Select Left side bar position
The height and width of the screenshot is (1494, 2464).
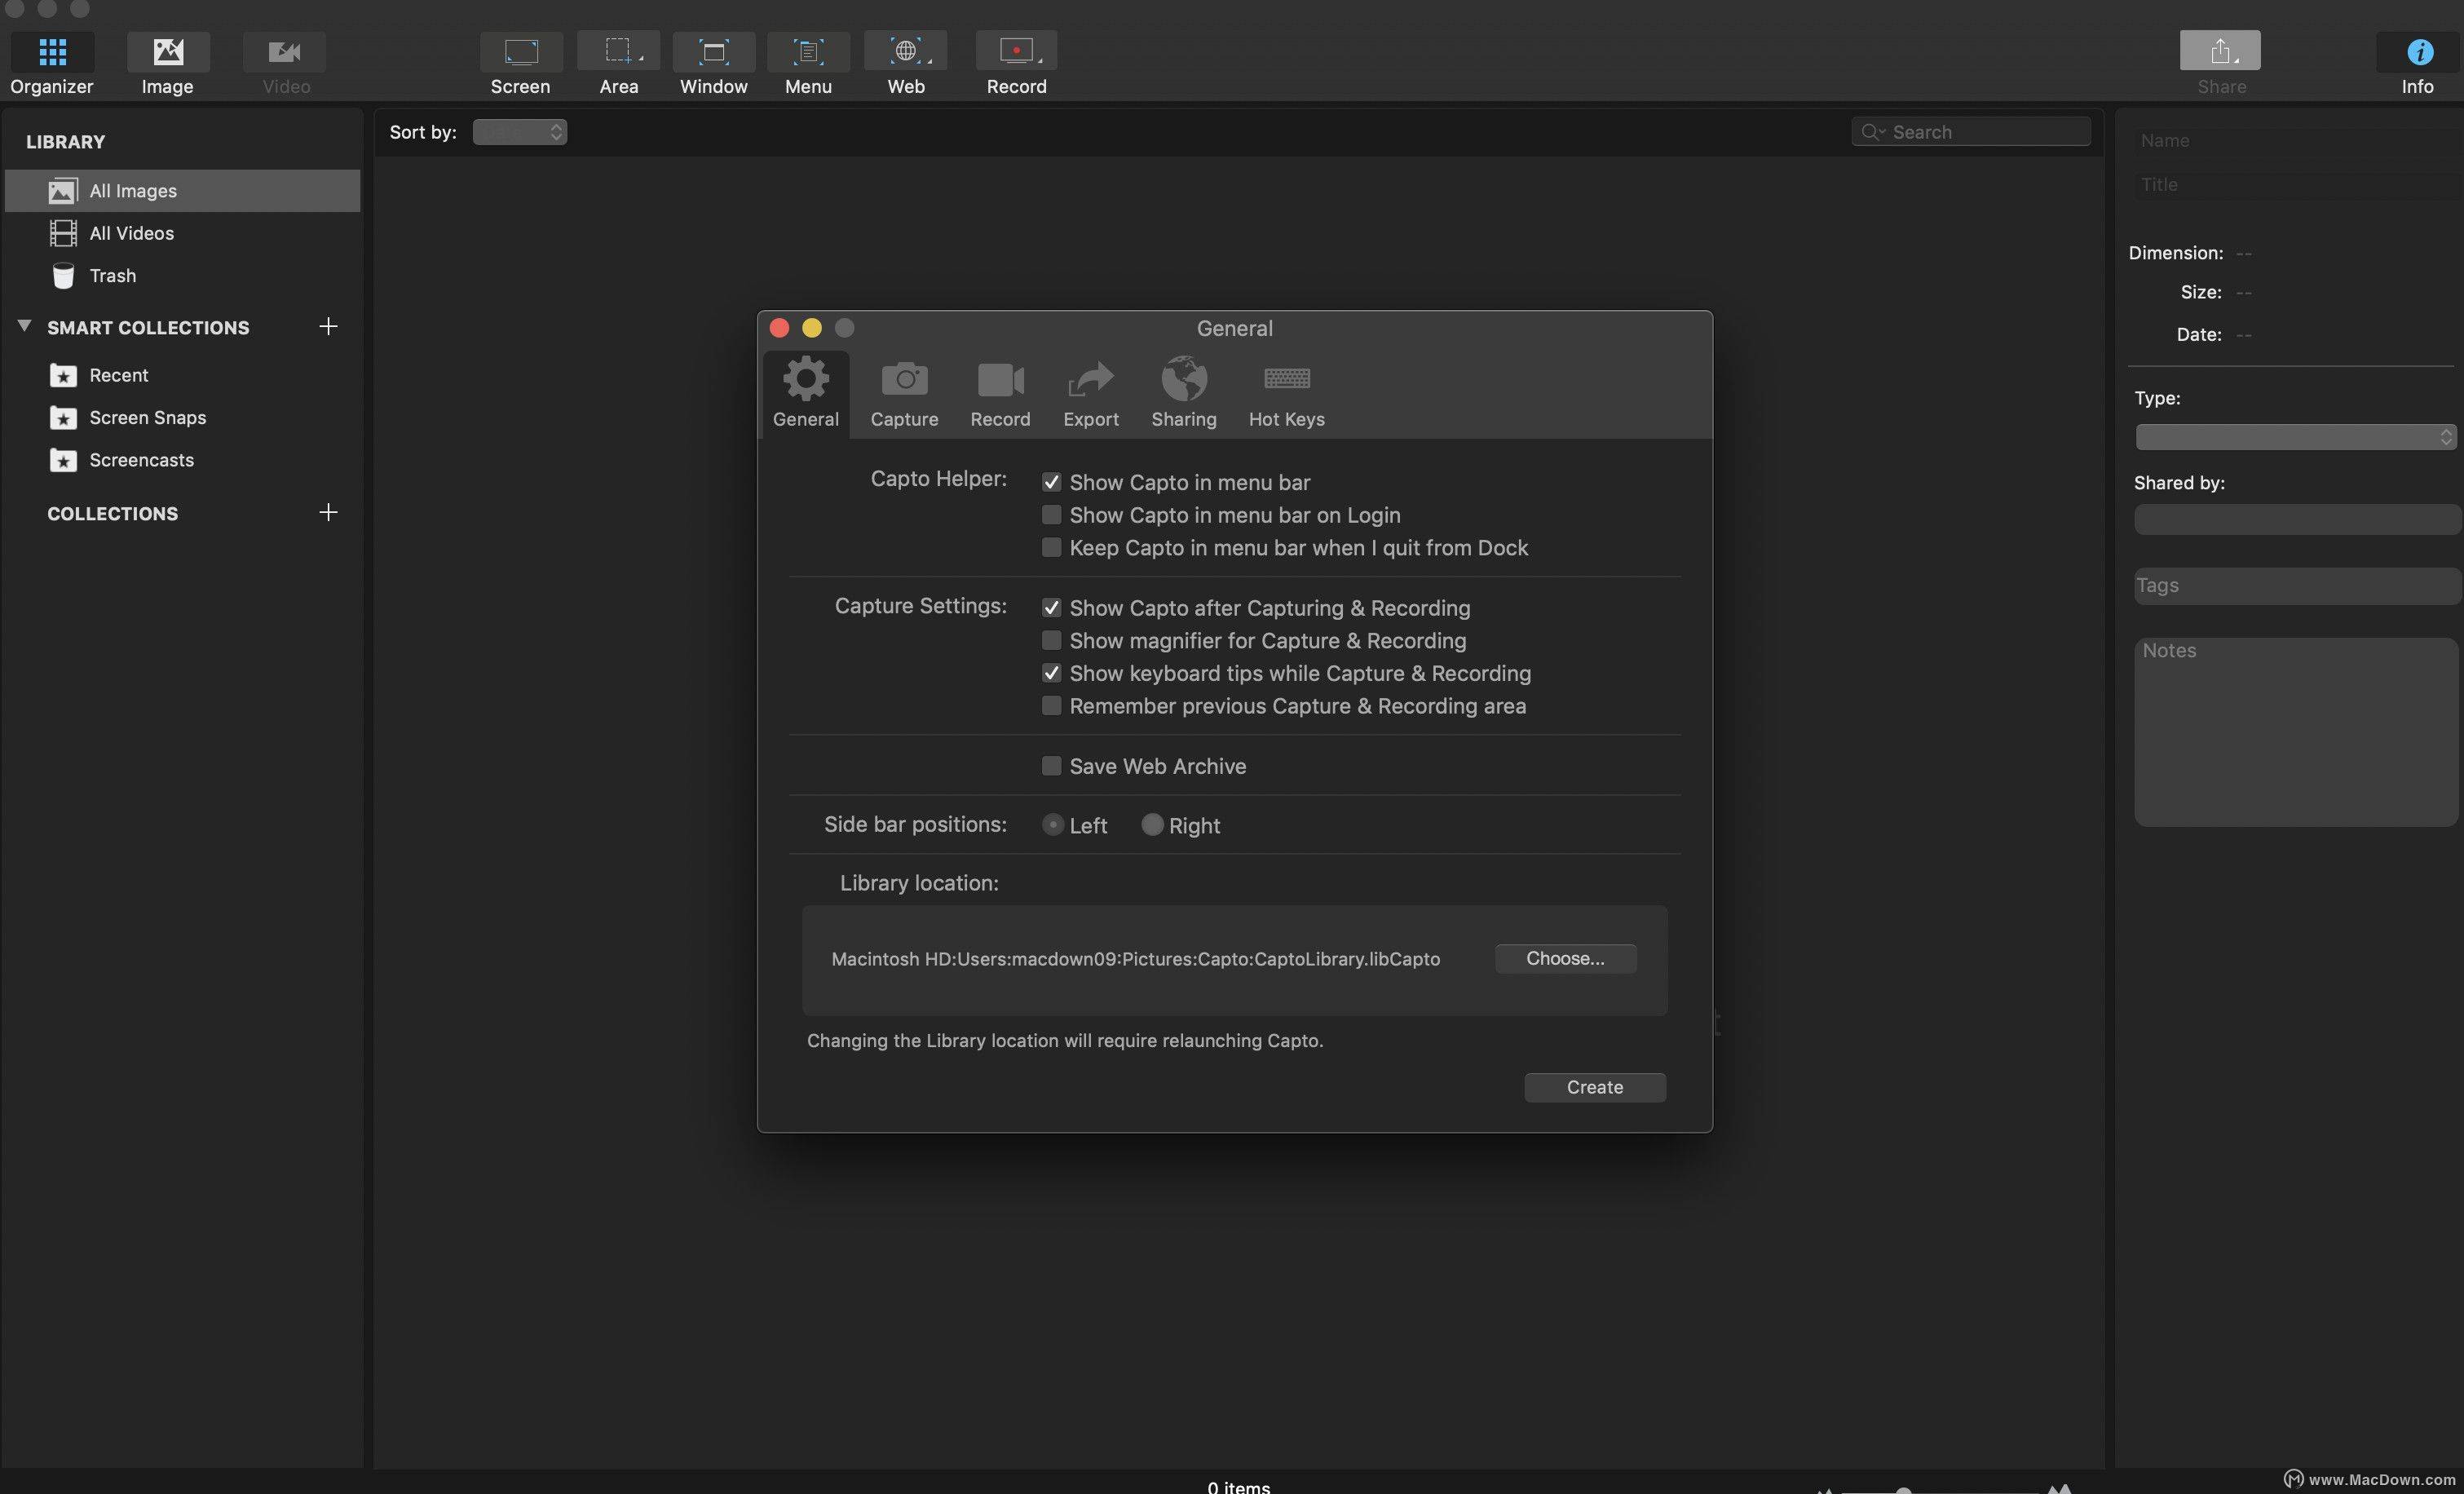[x=1052, y=825]
